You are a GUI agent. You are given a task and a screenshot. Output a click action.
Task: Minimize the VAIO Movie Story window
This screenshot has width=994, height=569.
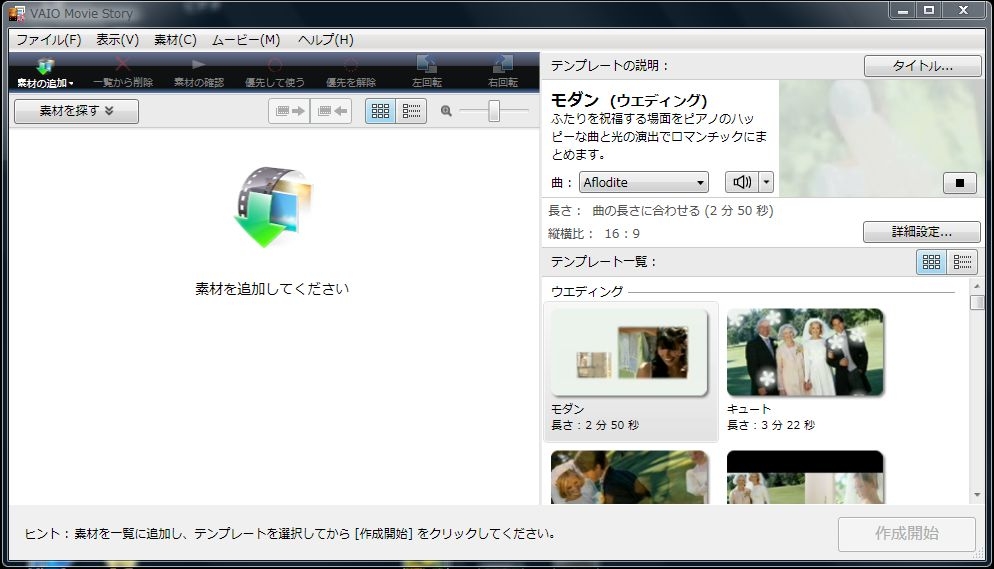point(903,10)
